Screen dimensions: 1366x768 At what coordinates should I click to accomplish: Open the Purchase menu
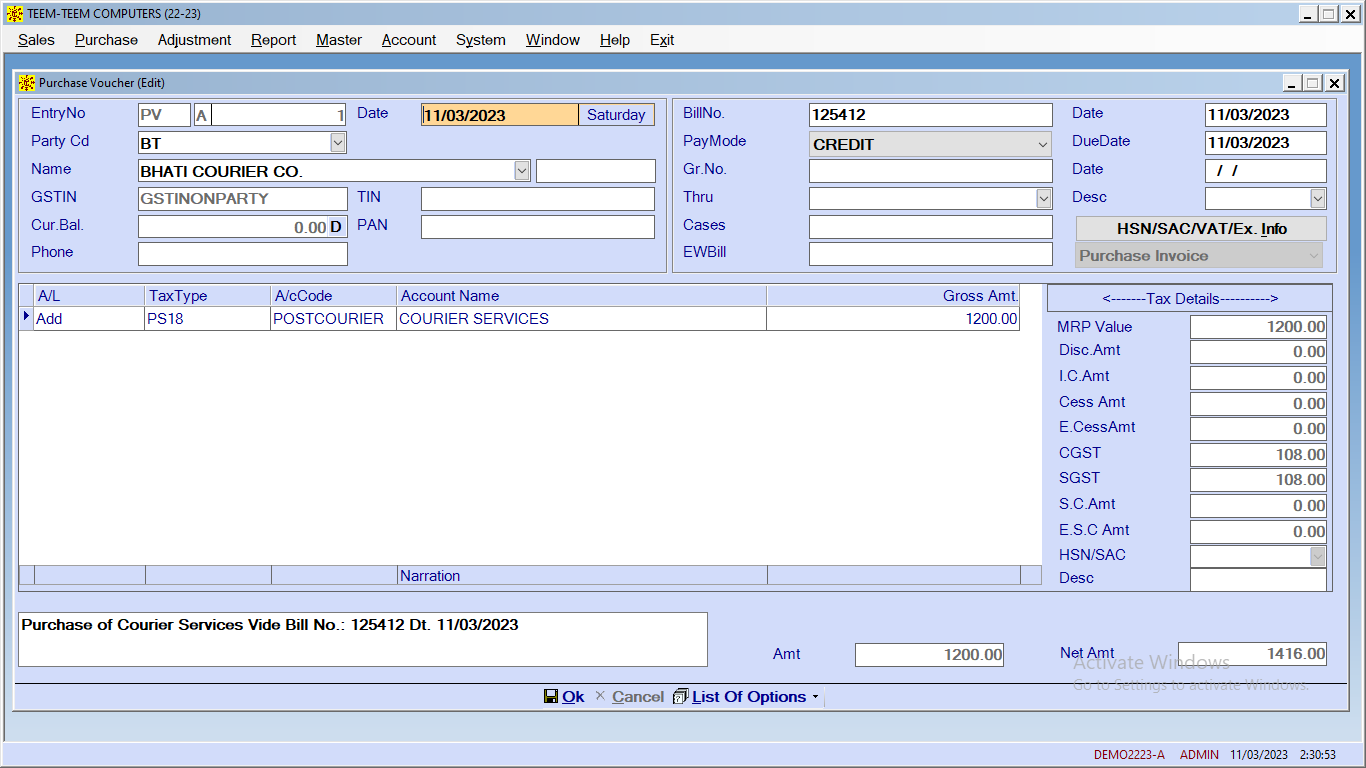click(x=106, y=40)
